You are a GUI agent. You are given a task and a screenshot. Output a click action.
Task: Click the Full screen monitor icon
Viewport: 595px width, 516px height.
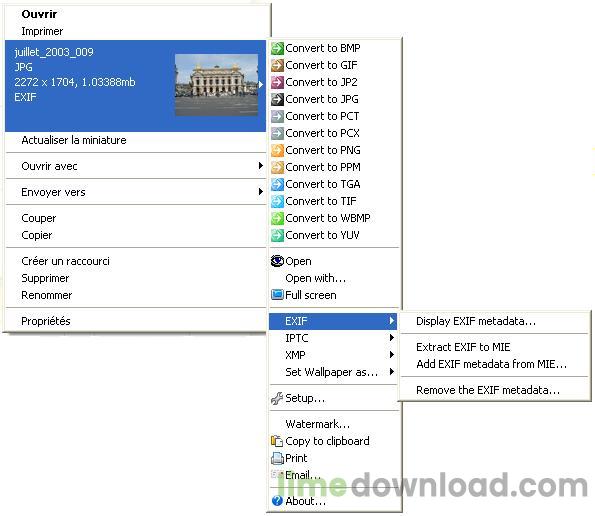coord(277,295)
